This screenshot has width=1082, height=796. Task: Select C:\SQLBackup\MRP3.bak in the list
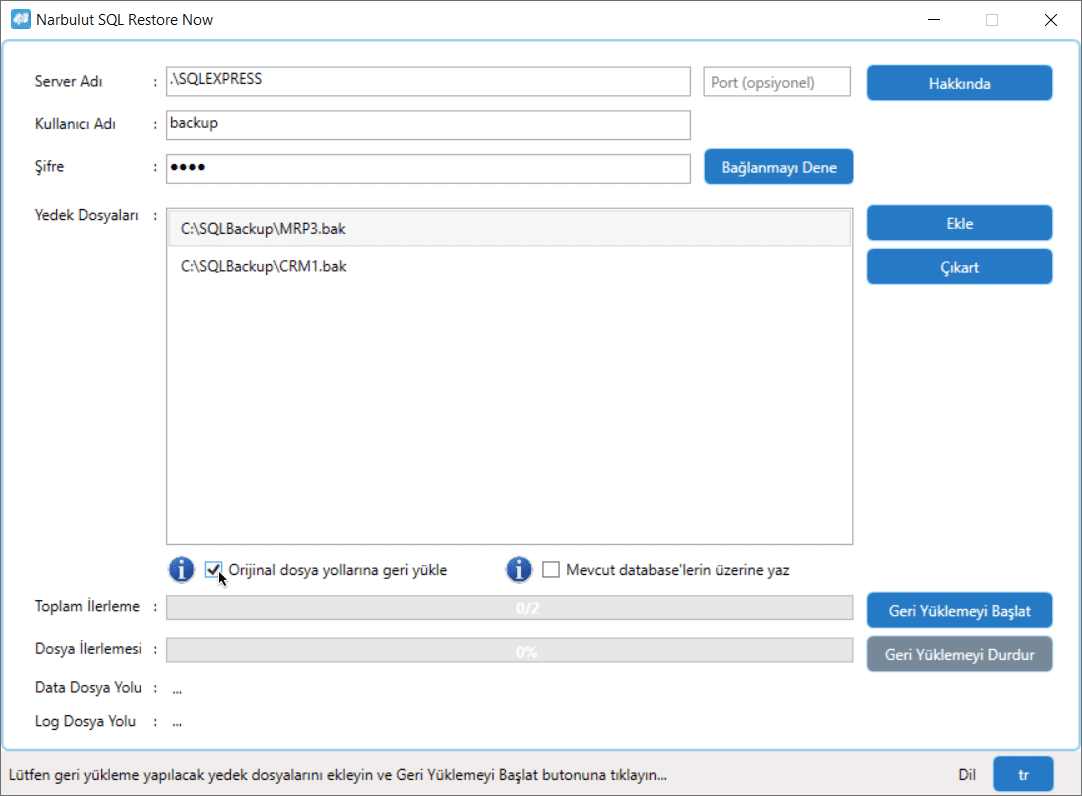[509, 228]
